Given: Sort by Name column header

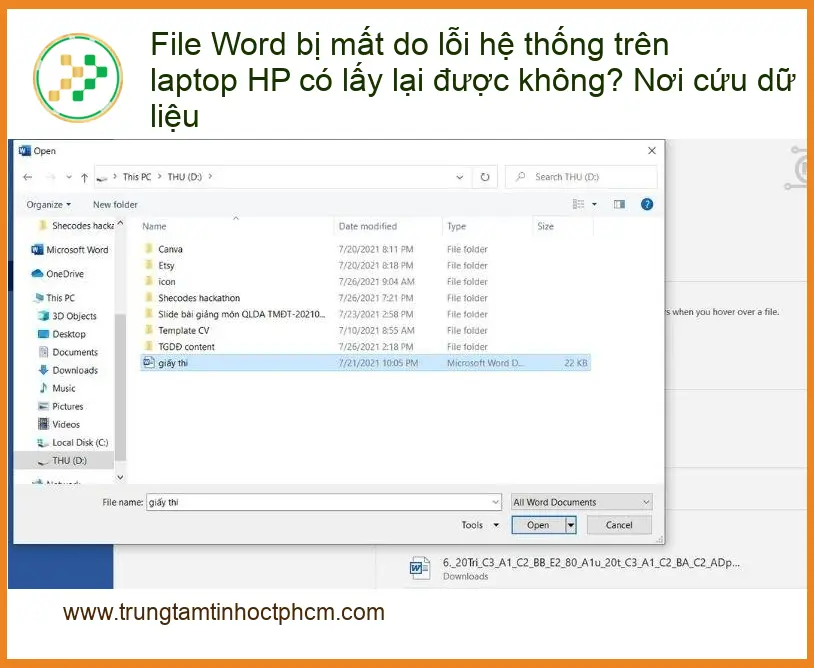Looking at the screenshot, I should coord(154,226).
